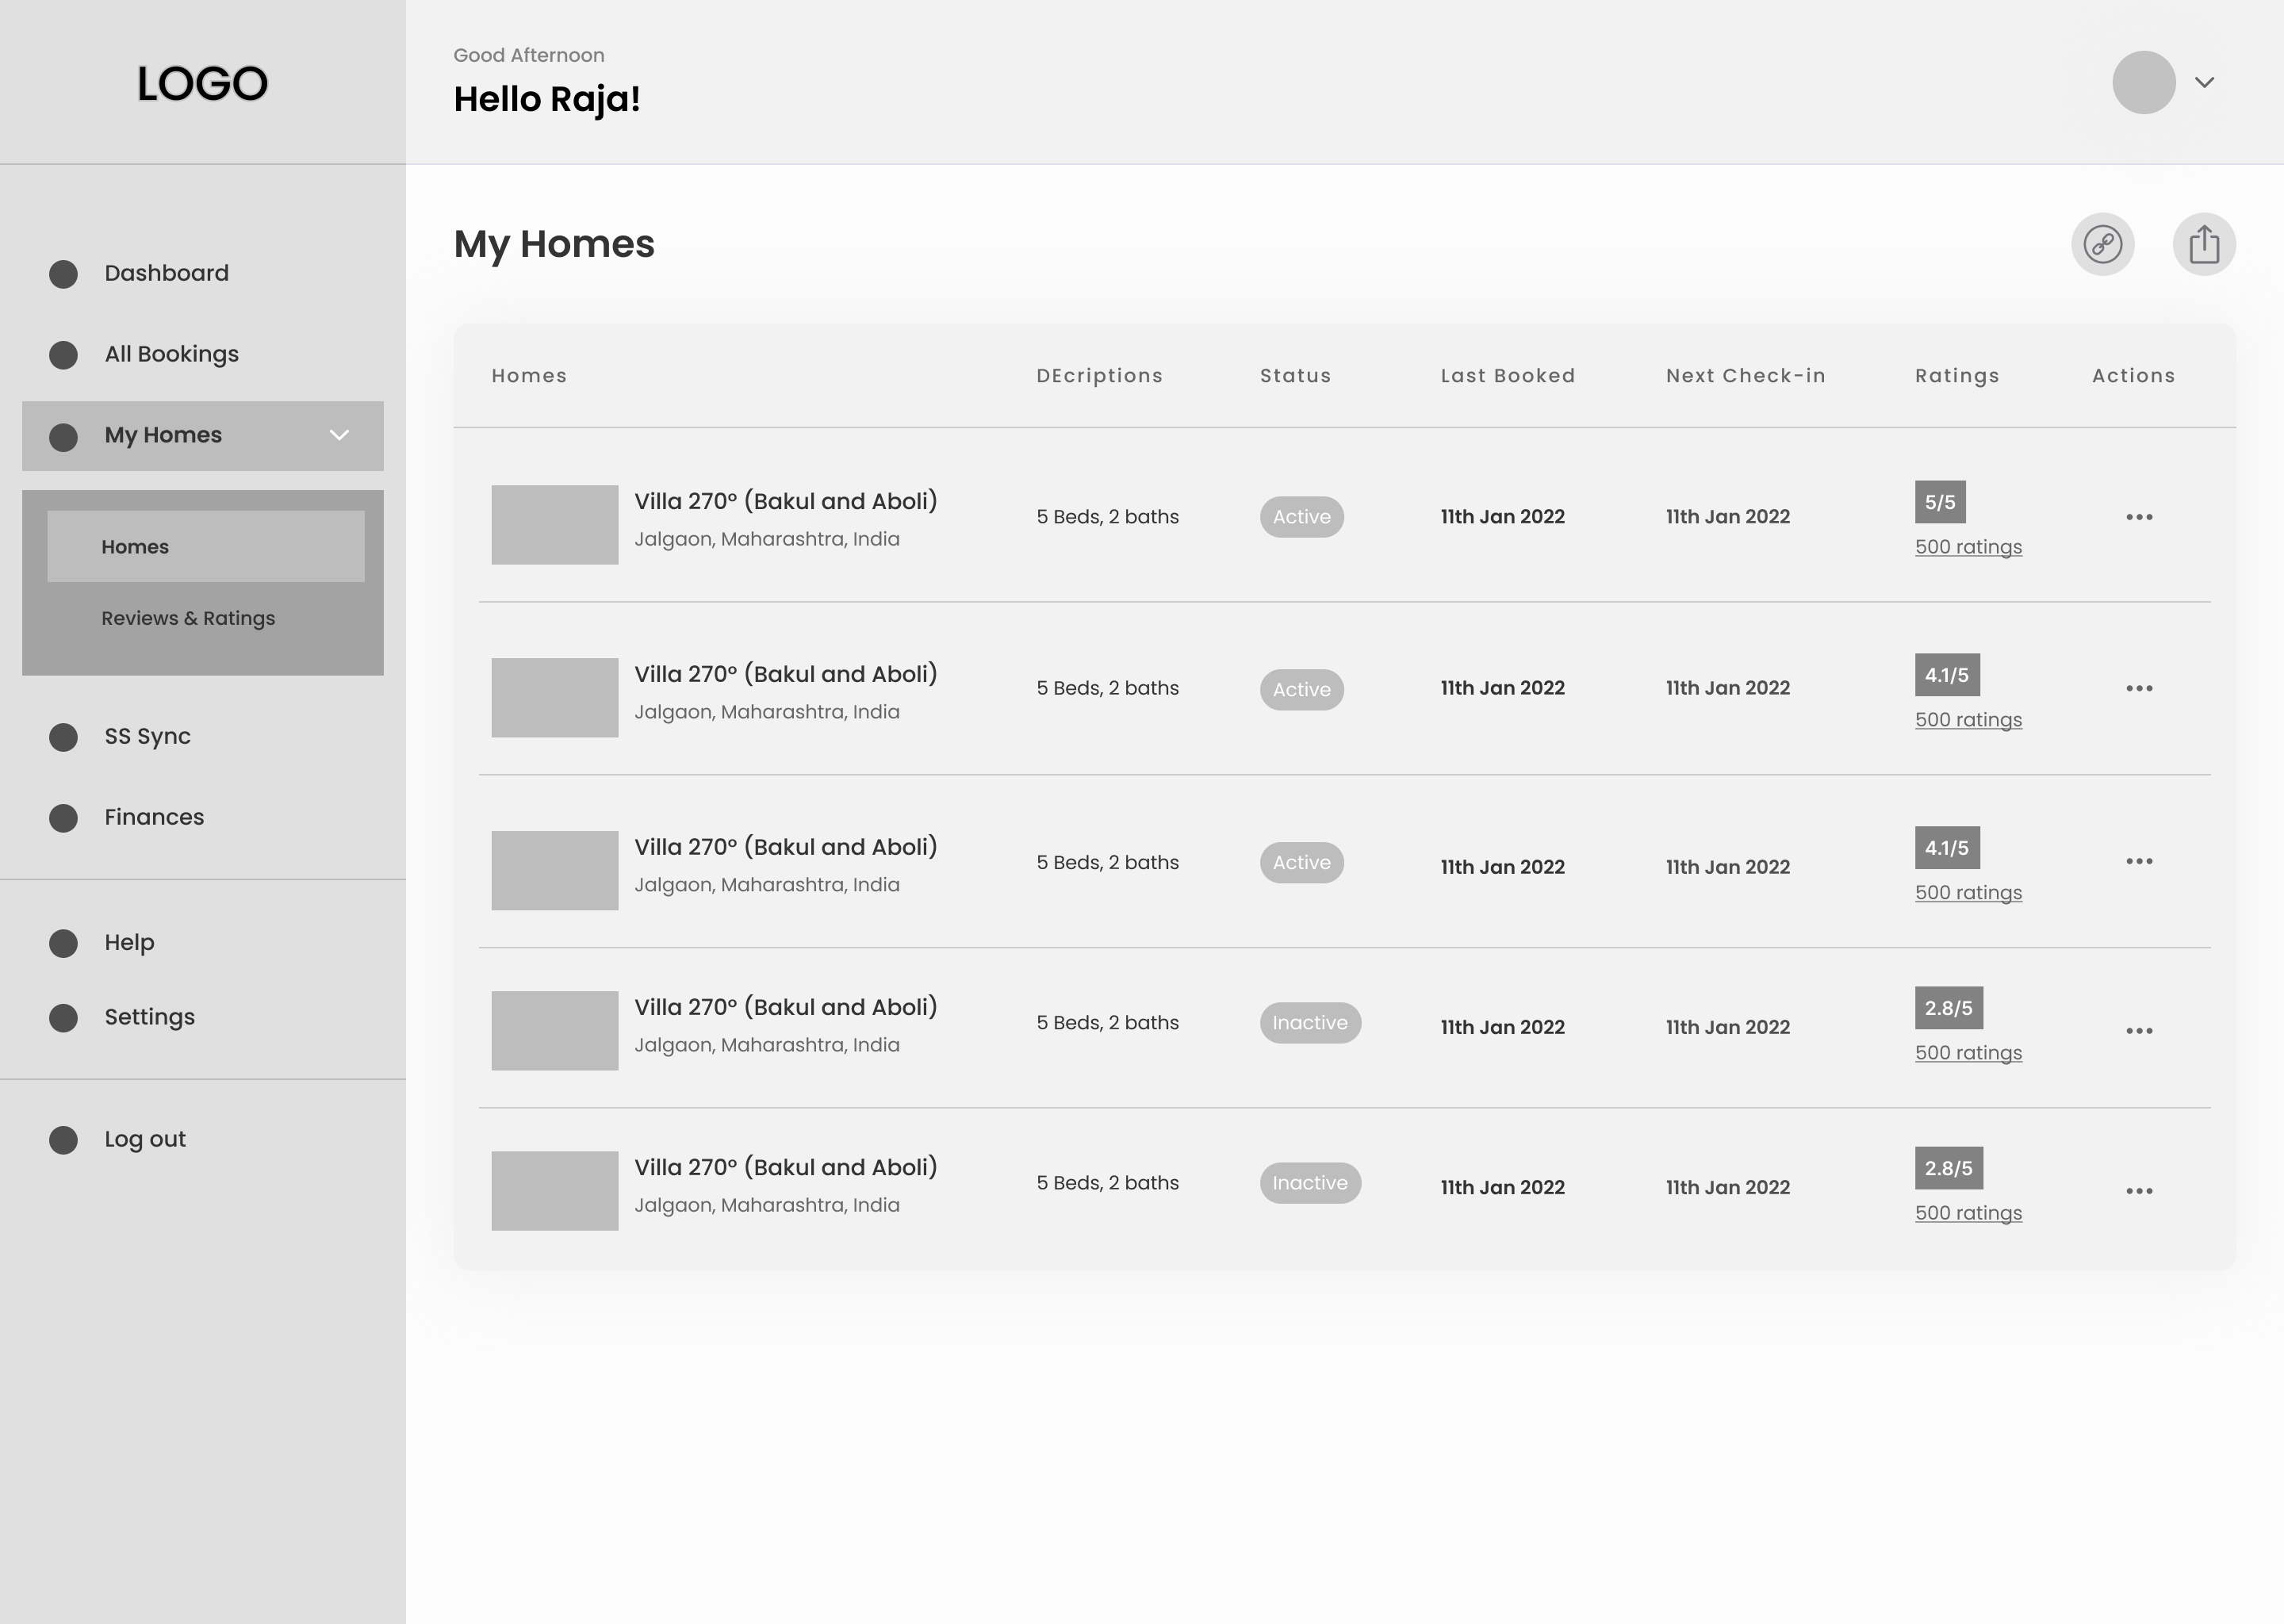2284x1624 pixels.
Task: Click the 5/5 rating badge
Action: tap(1939, 502)
